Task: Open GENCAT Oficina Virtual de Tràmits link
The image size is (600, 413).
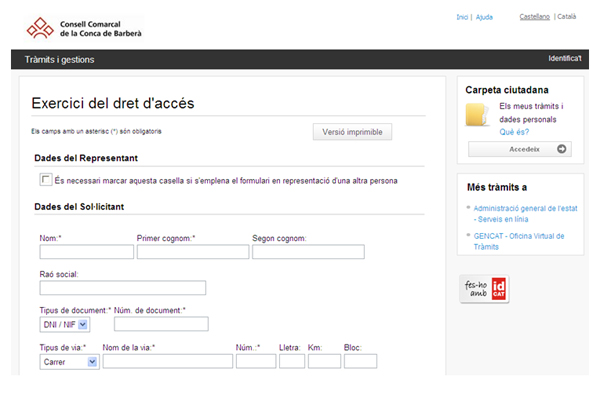Action: 519,241
